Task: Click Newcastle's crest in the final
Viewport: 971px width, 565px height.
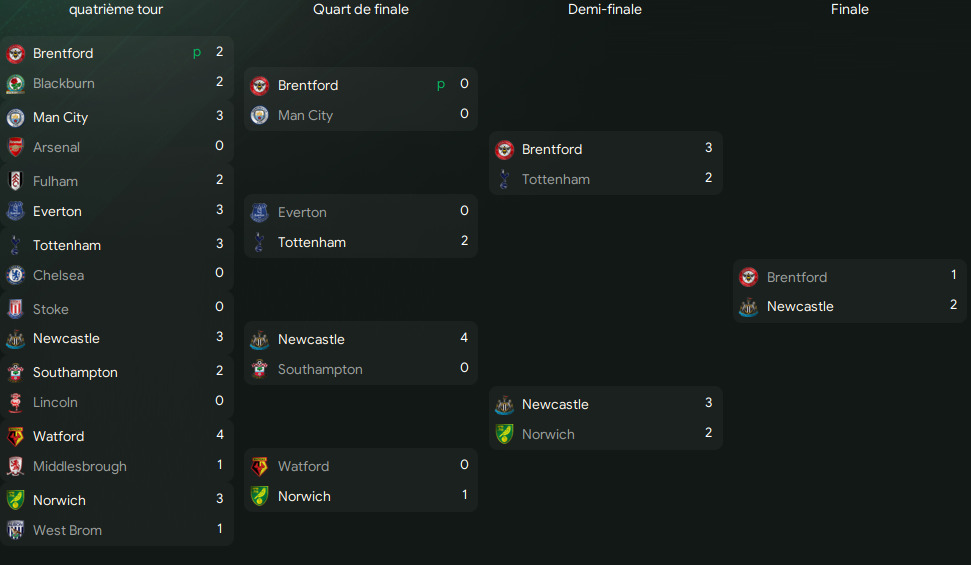Action: 748,307
